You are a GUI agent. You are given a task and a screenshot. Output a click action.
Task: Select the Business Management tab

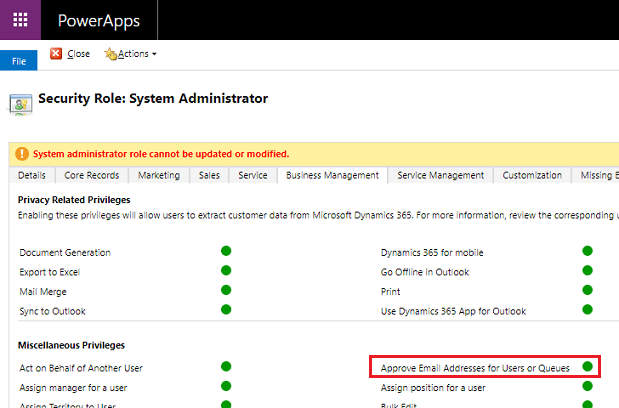(x=332, y=175)
